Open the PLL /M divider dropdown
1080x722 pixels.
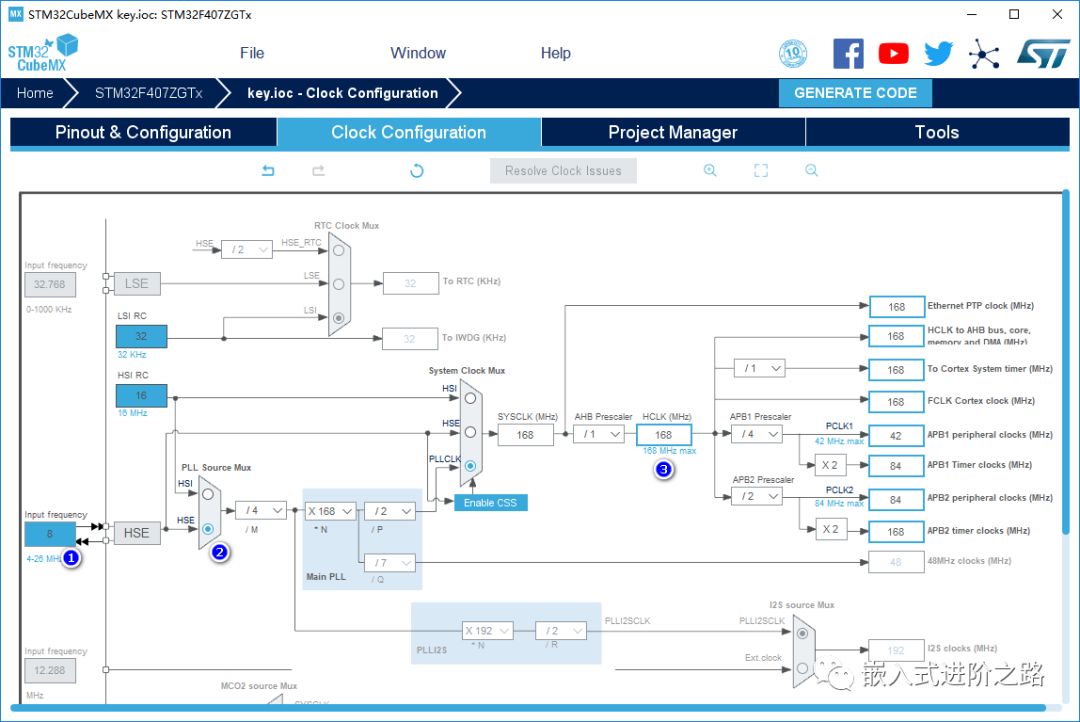point(261,510)
